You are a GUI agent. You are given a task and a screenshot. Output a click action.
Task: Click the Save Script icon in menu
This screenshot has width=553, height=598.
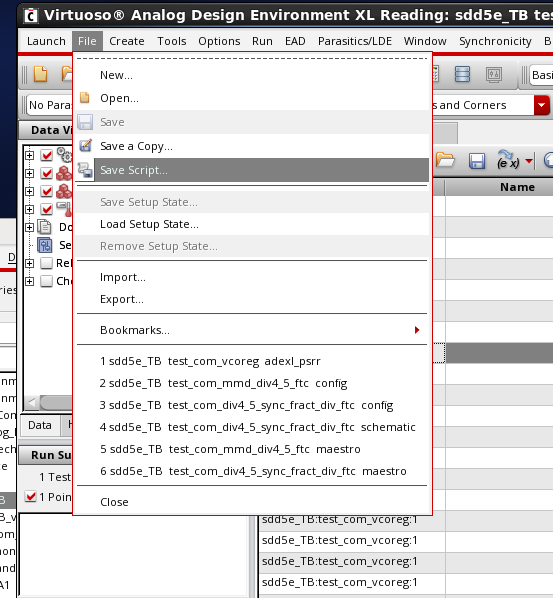[85, 170]
